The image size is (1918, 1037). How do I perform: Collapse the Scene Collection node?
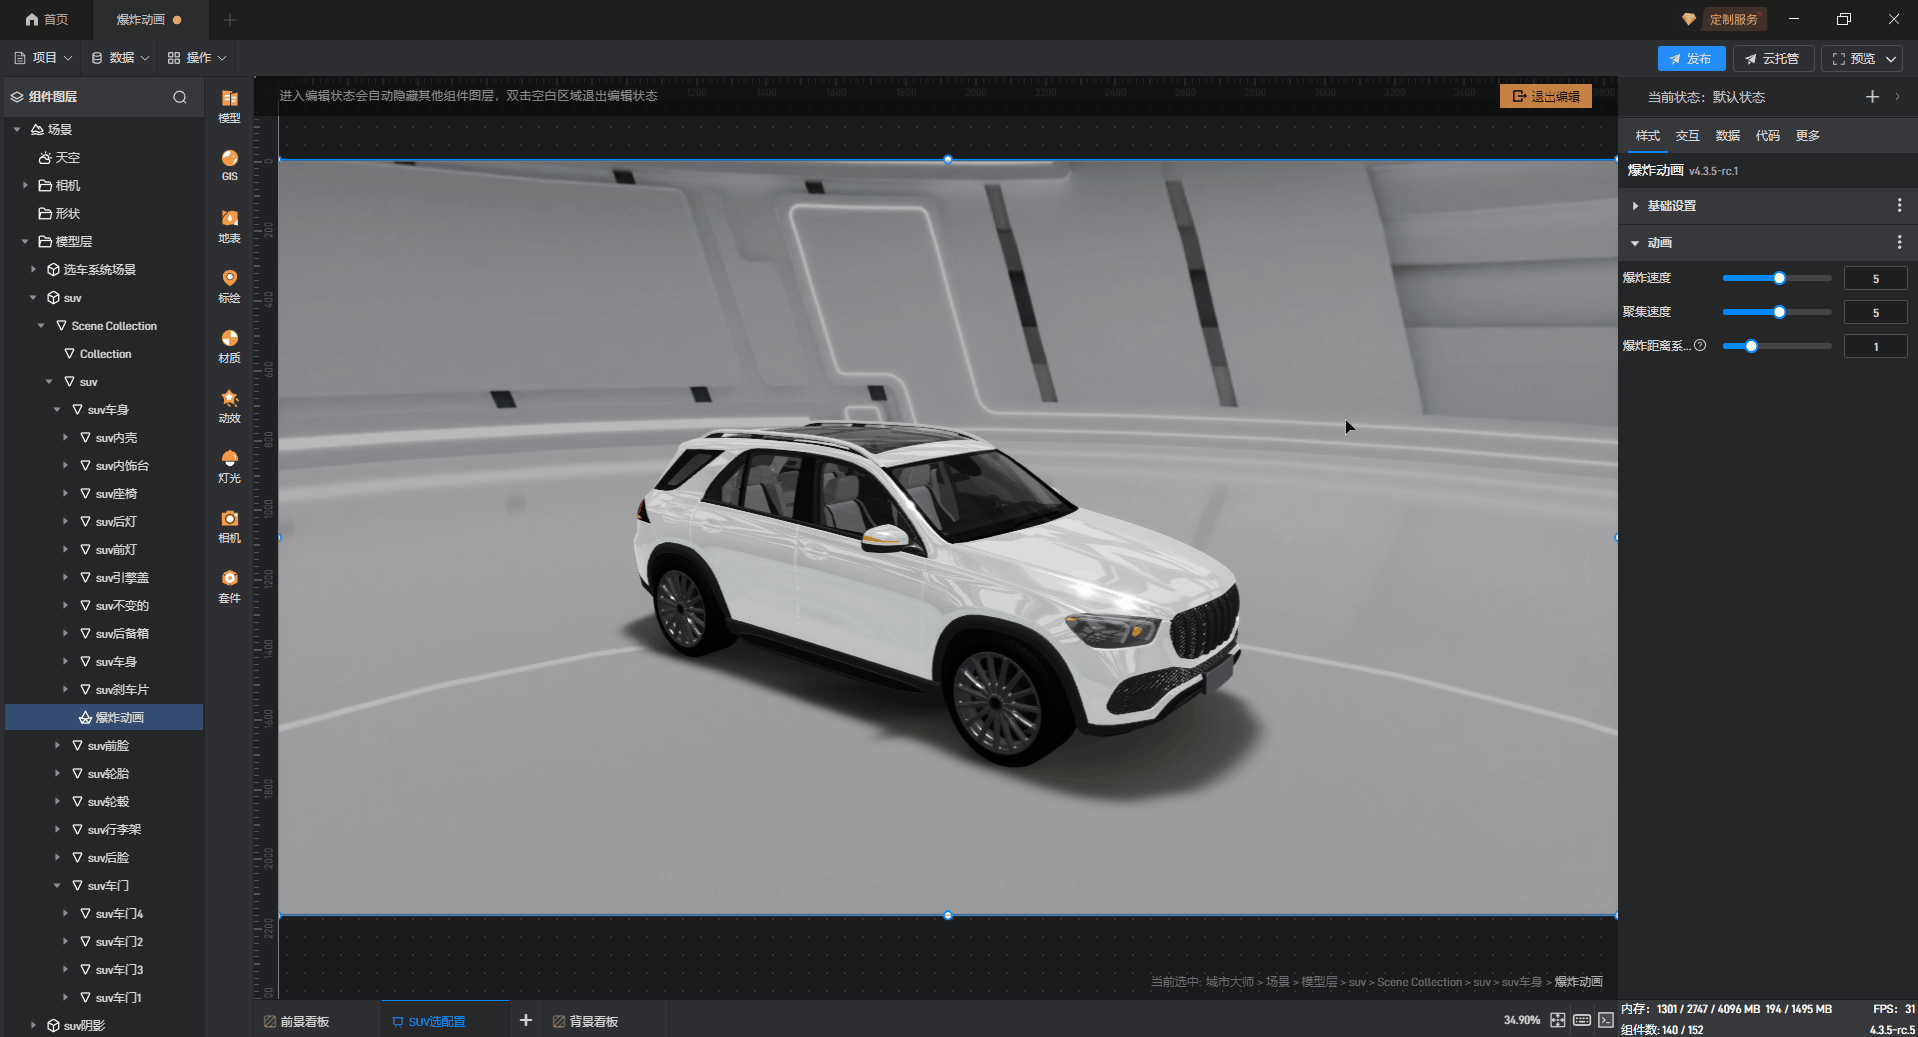[x=41, y=325]
